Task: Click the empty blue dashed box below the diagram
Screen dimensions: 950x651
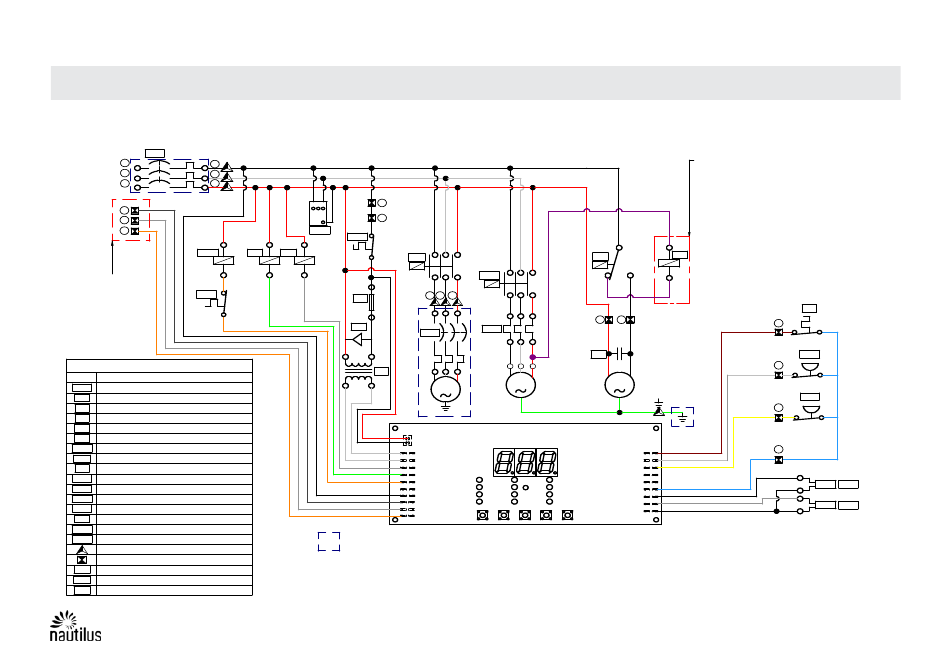Action: click(x=329, y=541)
